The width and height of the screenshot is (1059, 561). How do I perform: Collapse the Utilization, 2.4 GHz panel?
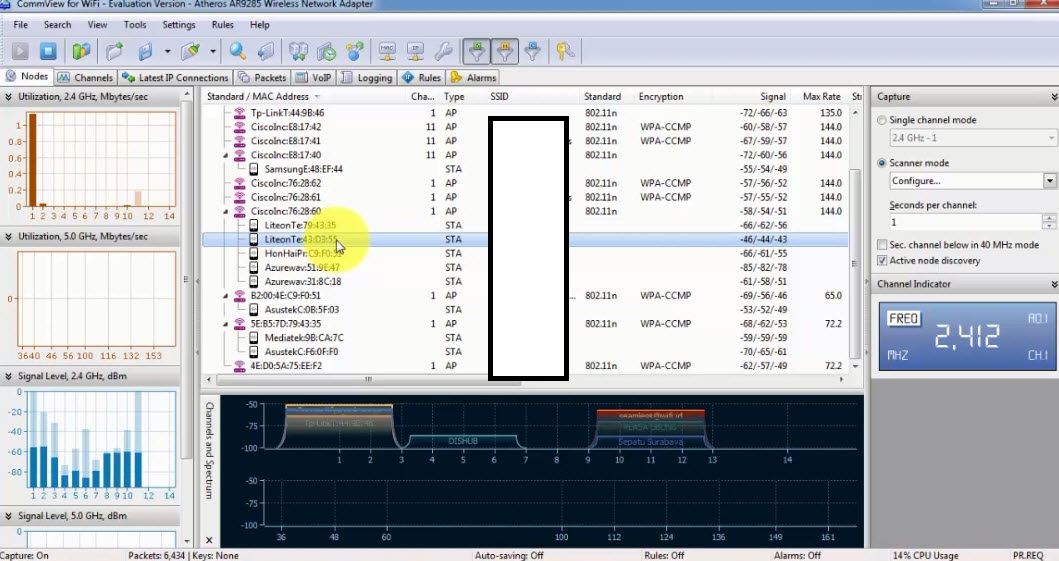coord(9,97)
